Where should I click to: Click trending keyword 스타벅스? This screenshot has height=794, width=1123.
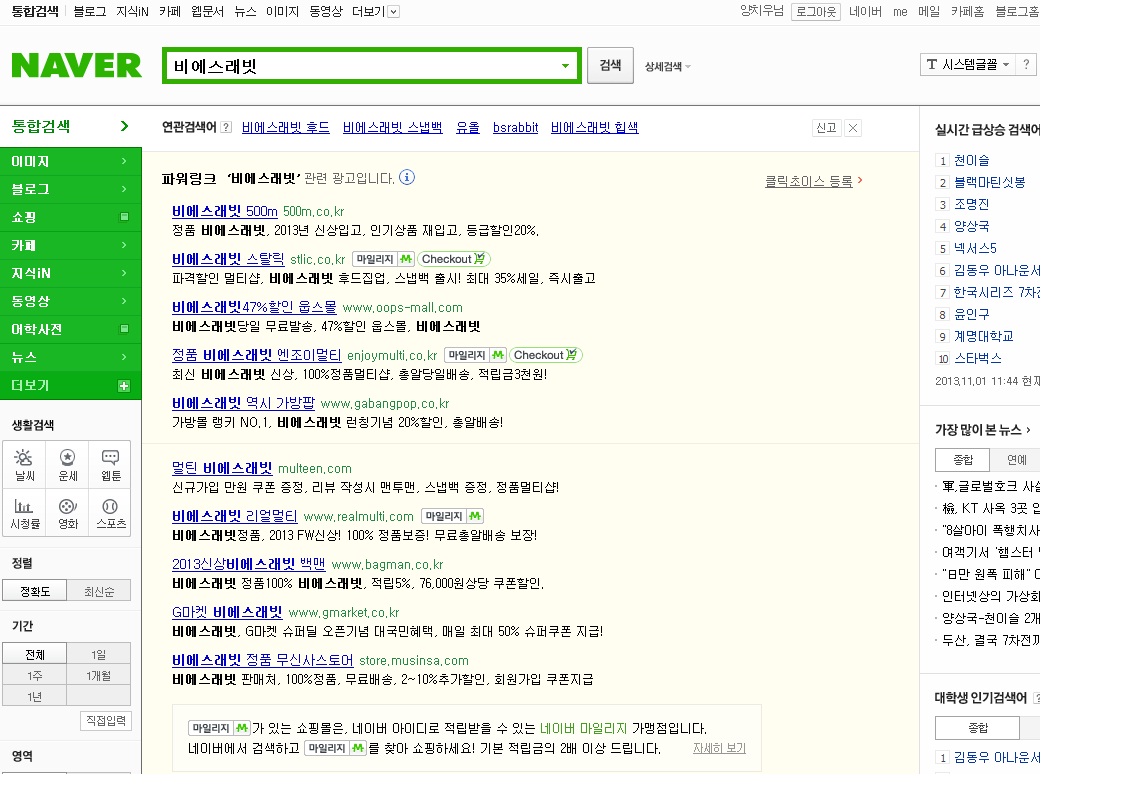(x=978, y=358)
